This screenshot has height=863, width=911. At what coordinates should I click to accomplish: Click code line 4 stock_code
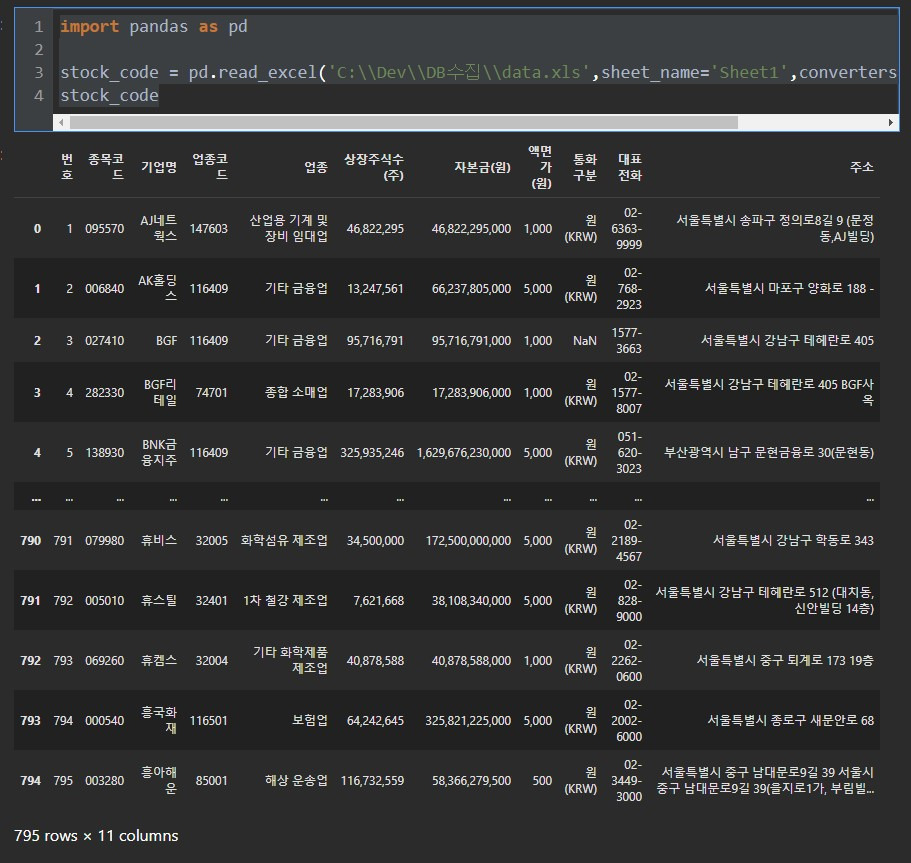click(109, 95)
